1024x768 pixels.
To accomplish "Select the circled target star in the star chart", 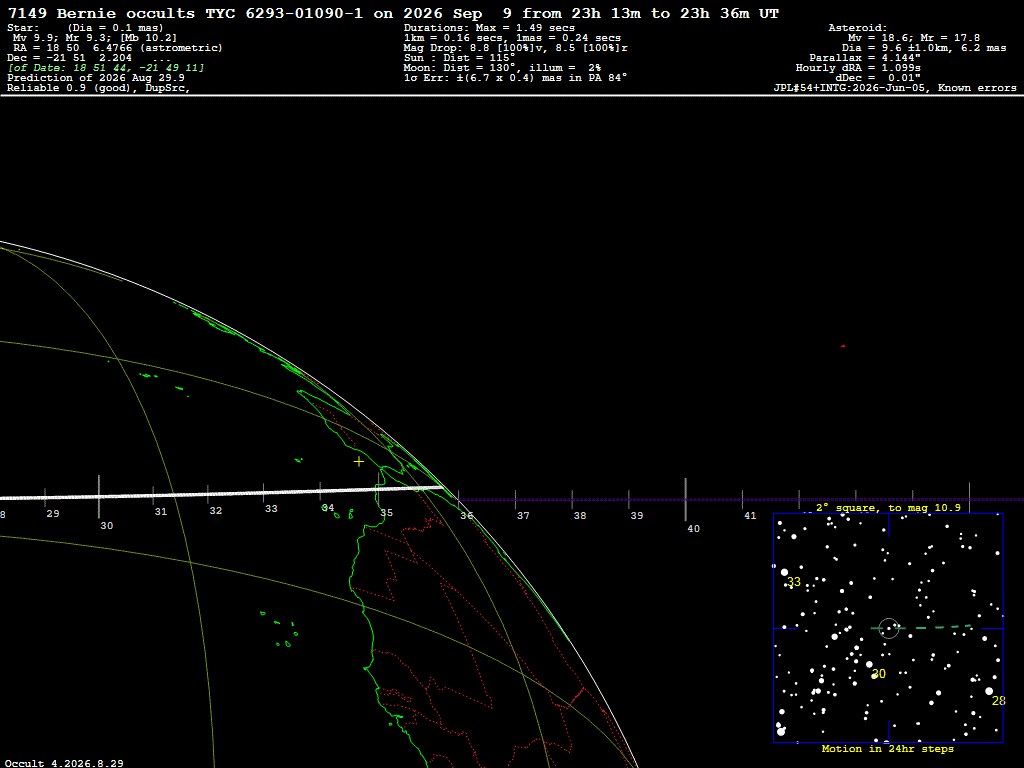I will tap(889, 629).
